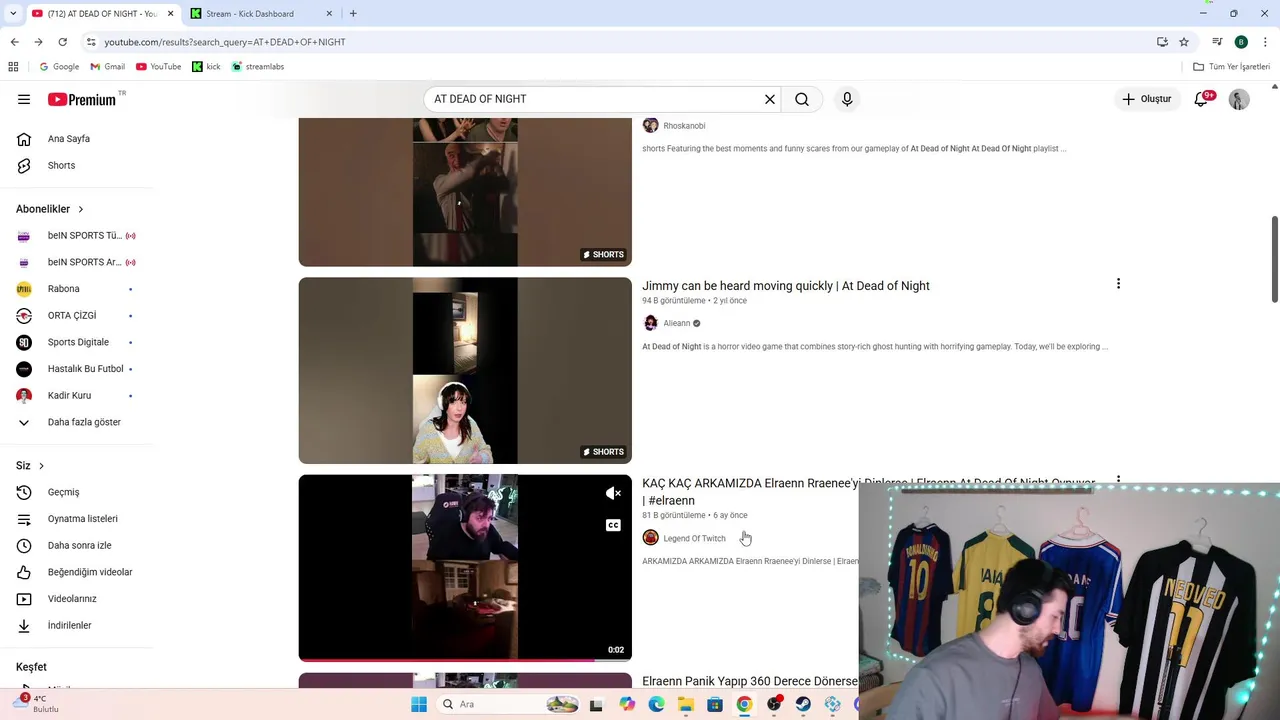Open the Alieann channel link

(x=677, y=323)
